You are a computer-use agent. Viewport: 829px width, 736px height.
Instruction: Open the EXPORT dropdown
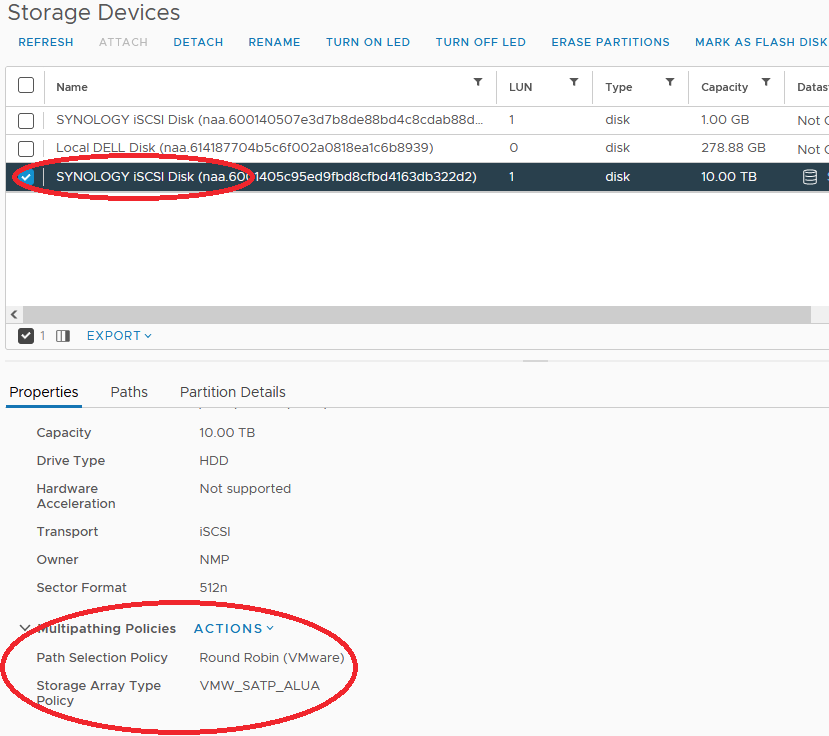[x=119, y=336]
